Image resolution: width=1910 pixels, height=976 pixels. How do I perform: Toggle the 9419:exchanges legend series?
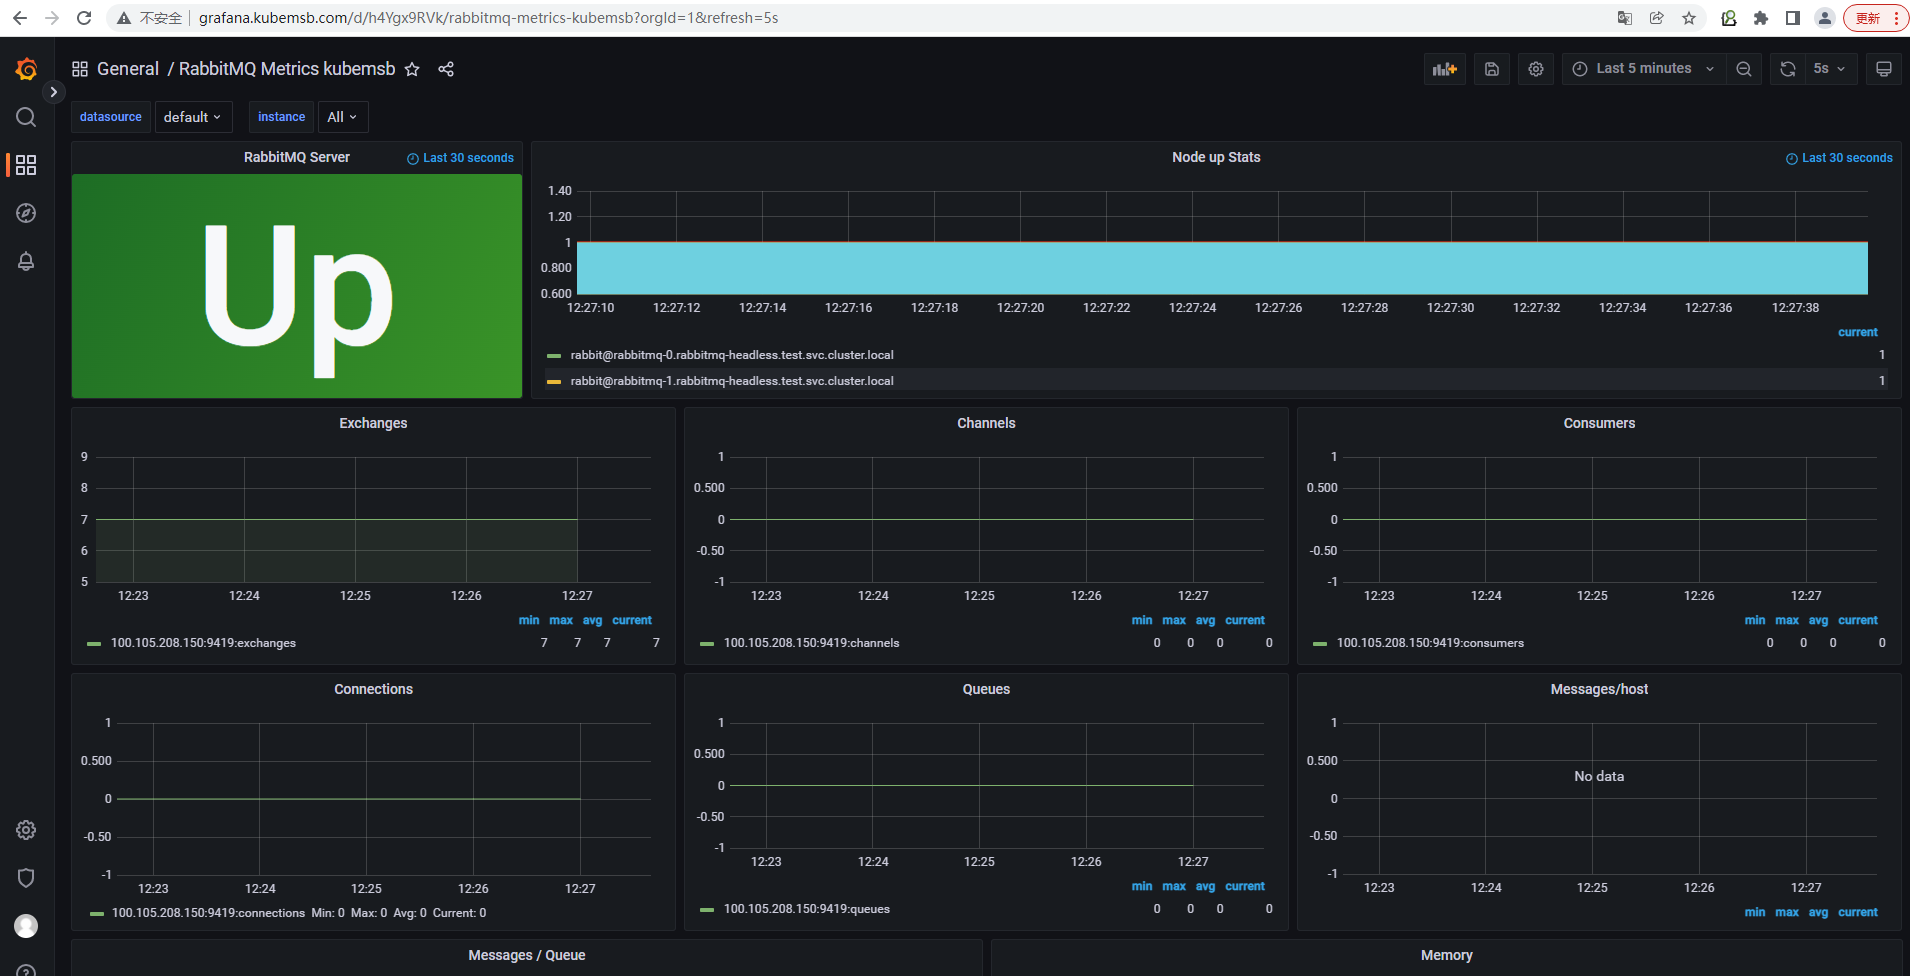[203, 643]
